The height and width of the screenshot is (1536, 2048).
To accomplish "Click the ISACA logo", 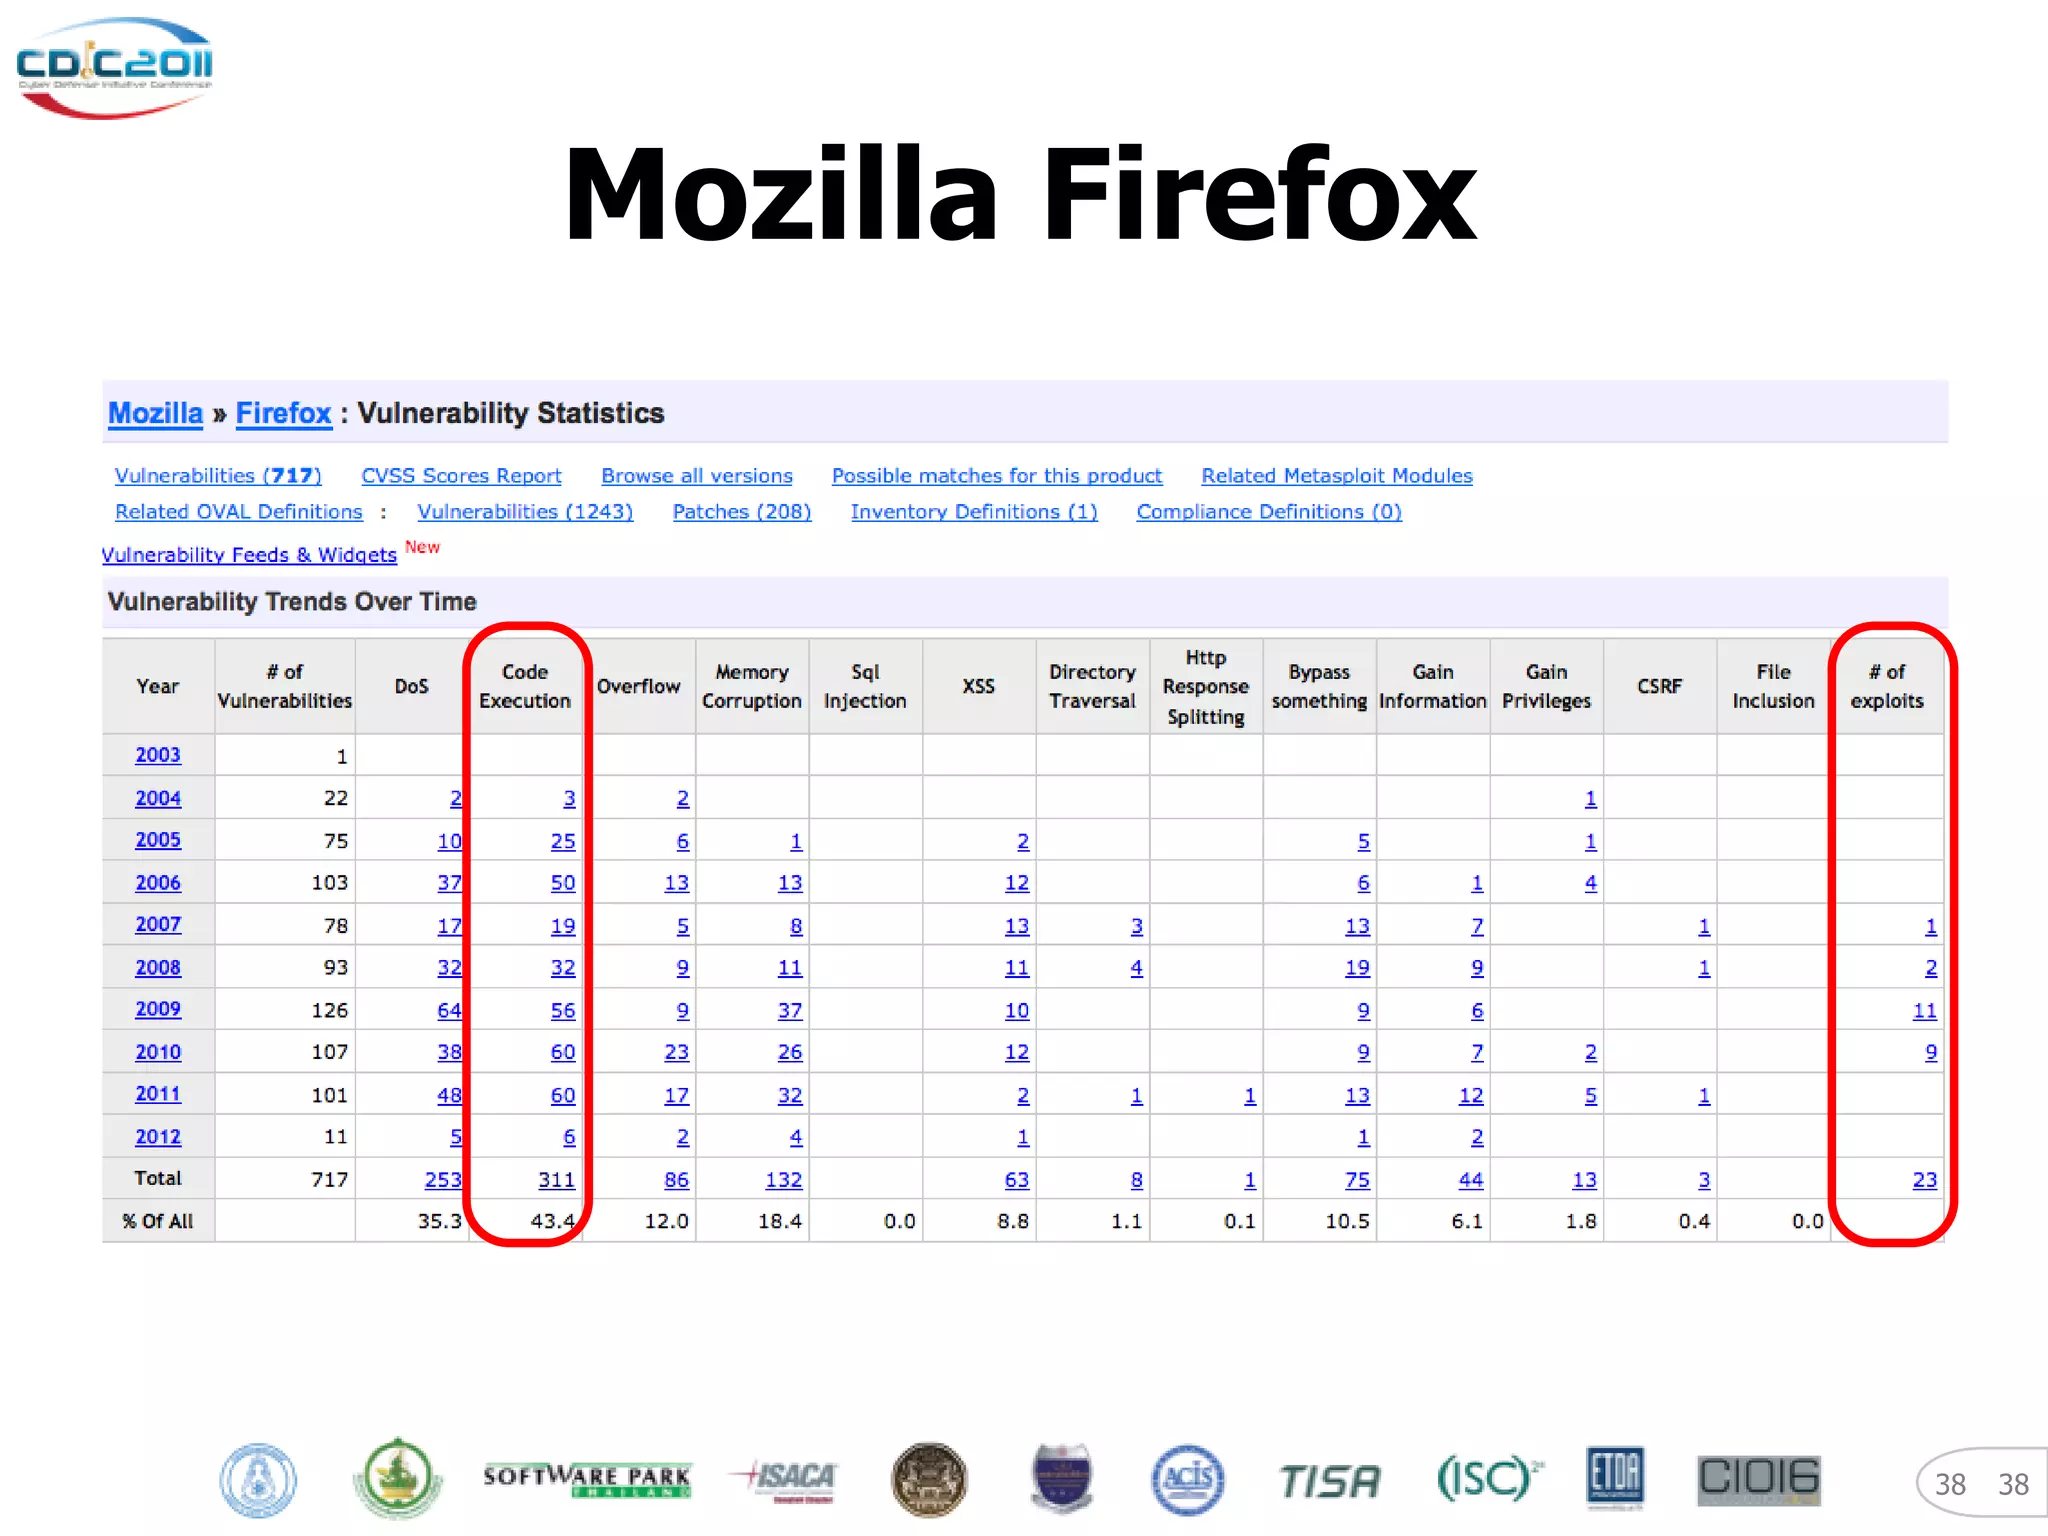I will [785, 1480].
